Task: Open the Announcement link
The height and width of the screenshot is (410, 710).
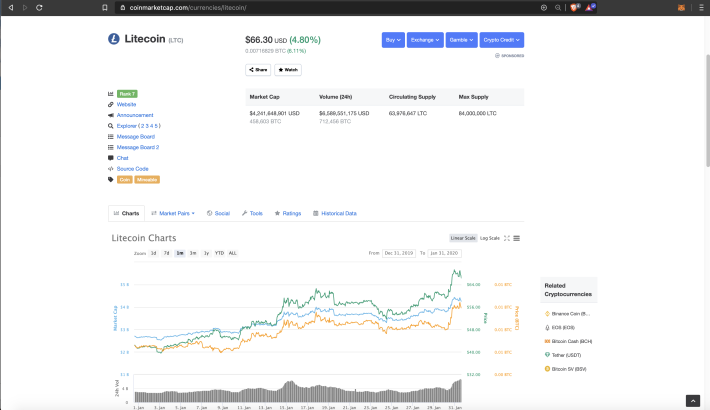Action: [135, 115]
